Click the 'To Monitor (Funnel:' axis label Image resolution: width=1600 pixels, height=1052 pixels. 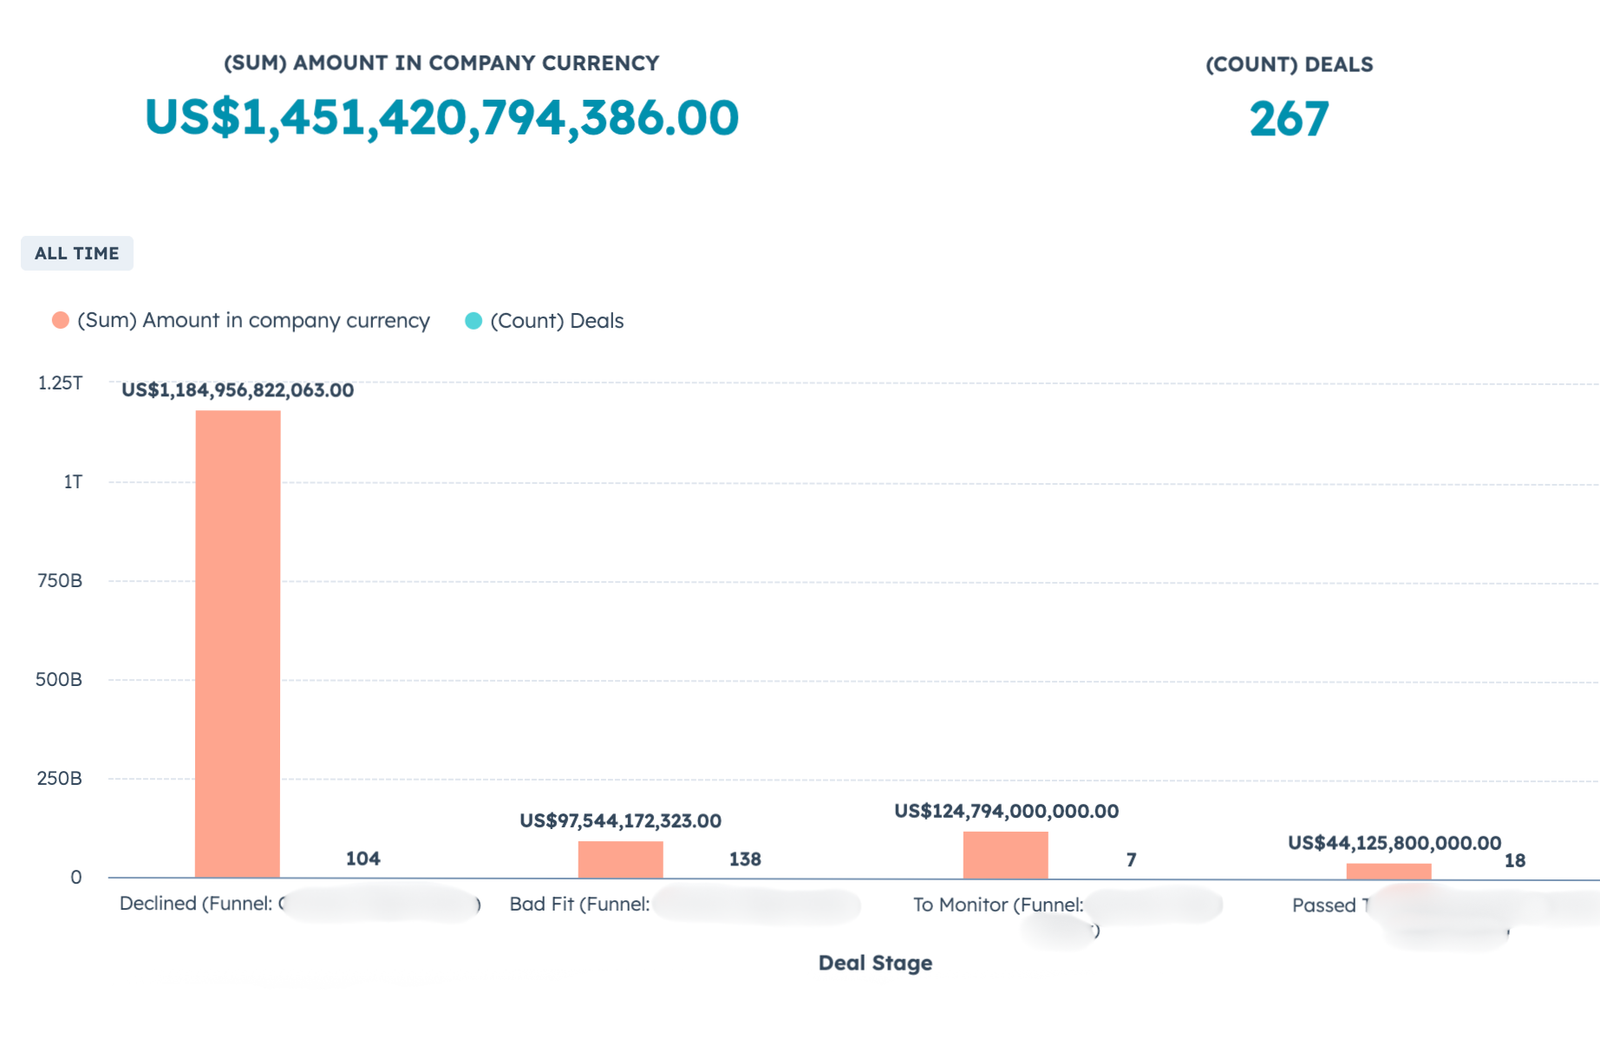[996, 904]
